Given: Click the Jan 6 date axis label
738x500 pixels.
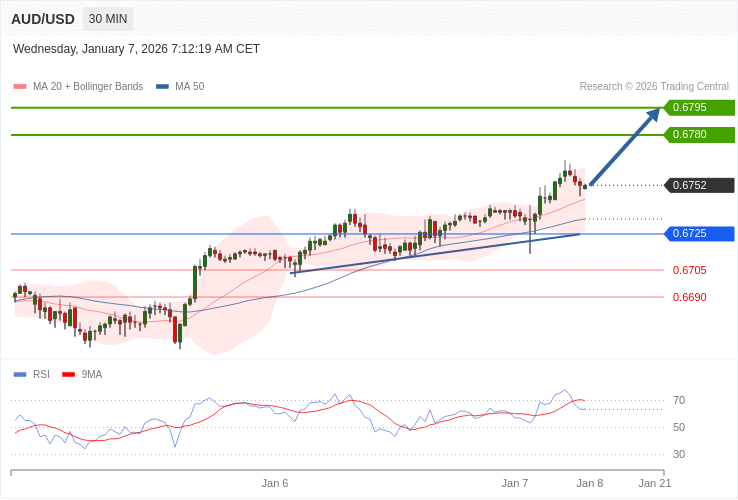Looking at the screenshot, I should pos(275,483).
